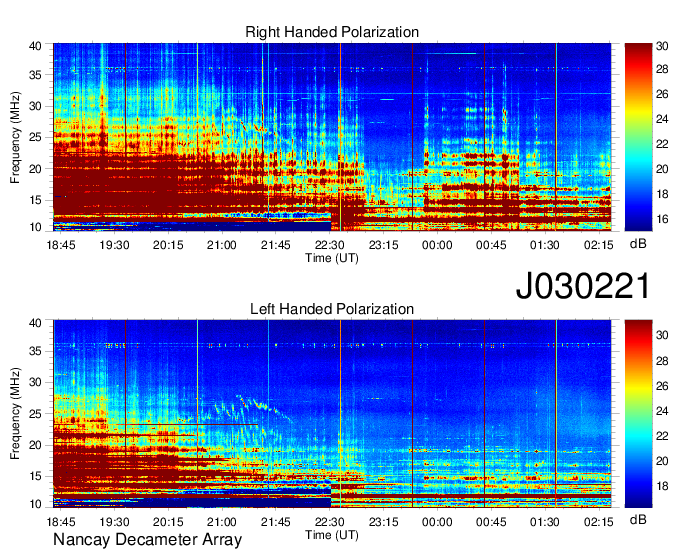This screenshot has height=552, width=680.
Task: Click the 00:00 time tick on the Right Handed plot
Action: [437, 245]
